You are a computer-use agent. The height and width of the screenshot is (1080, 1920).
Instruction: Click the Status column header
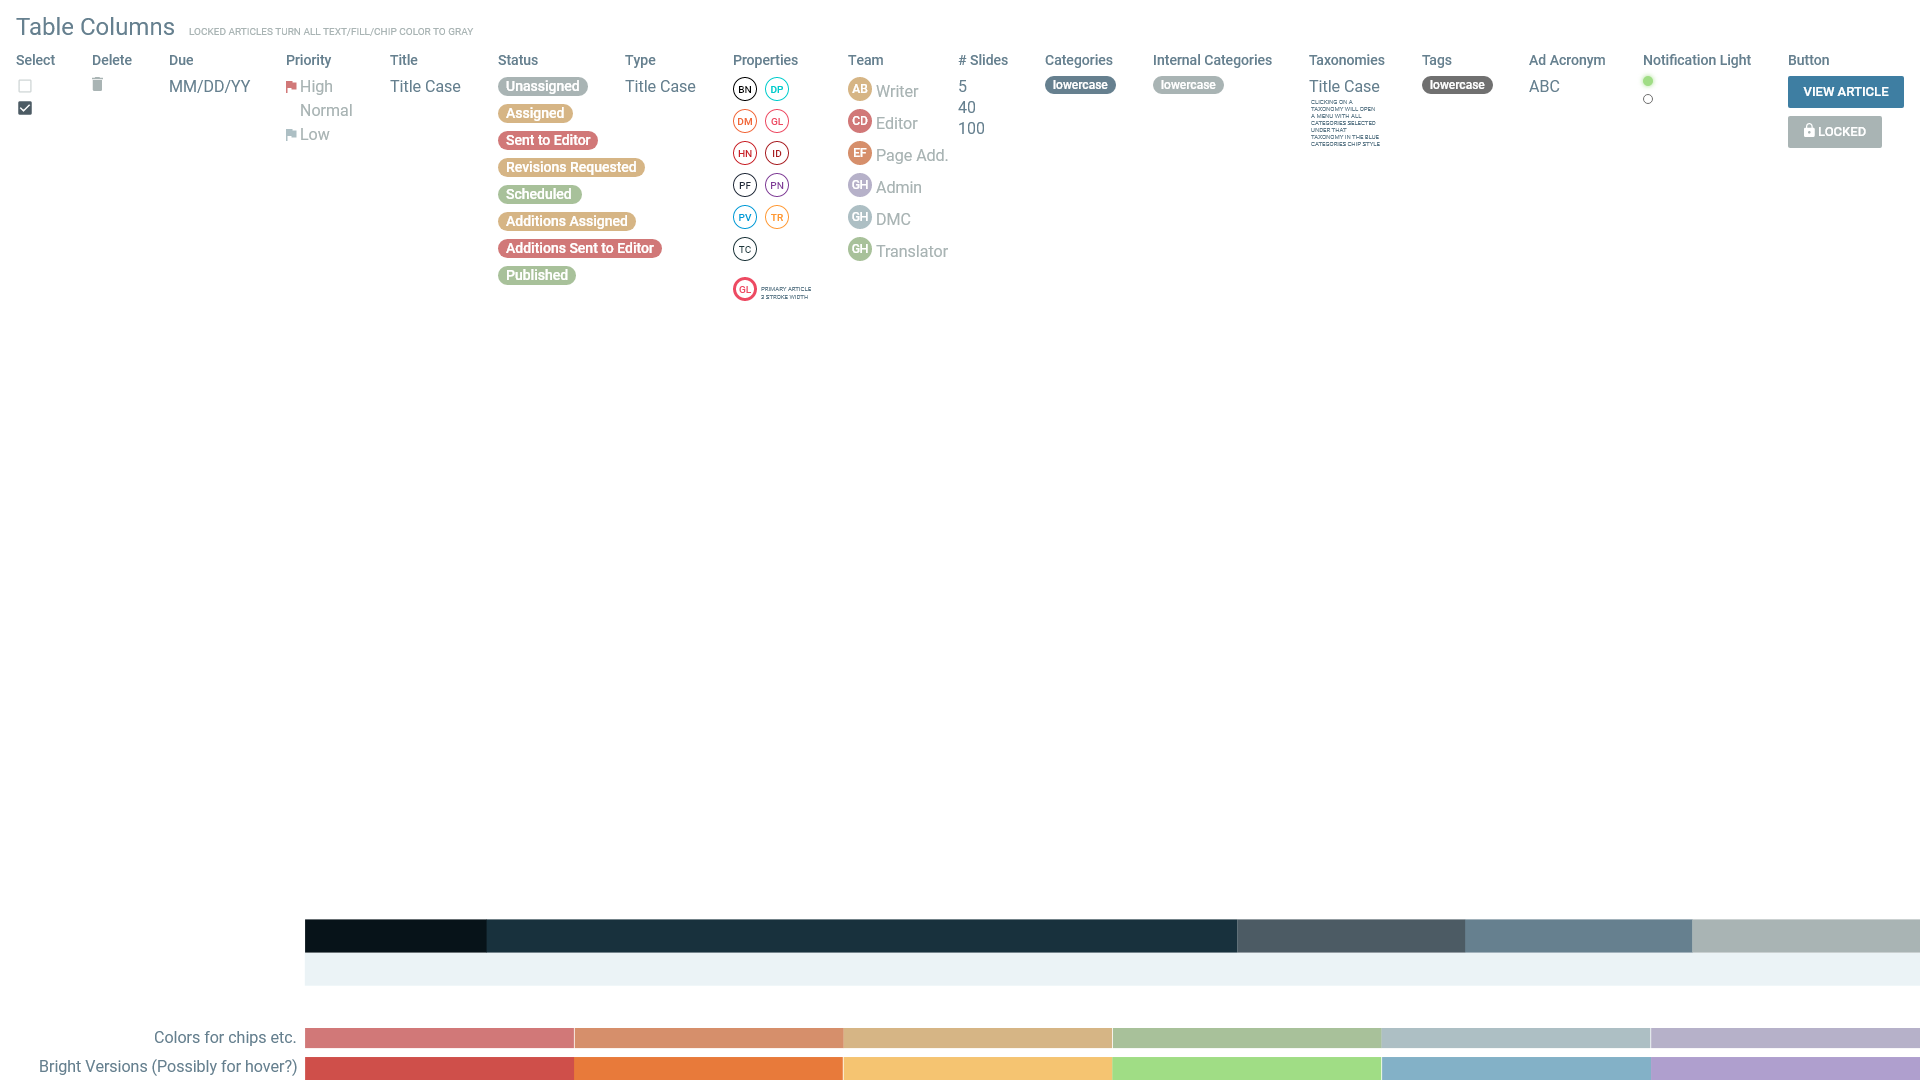(518, 60)
